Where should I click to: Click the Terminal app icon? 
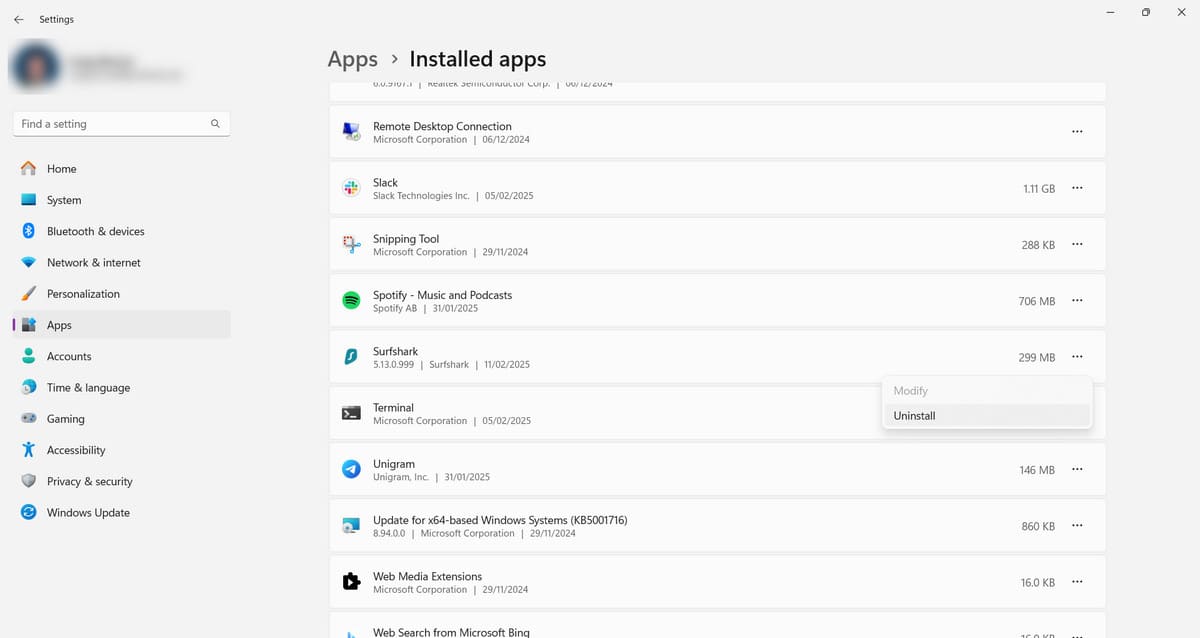point(351,413)
